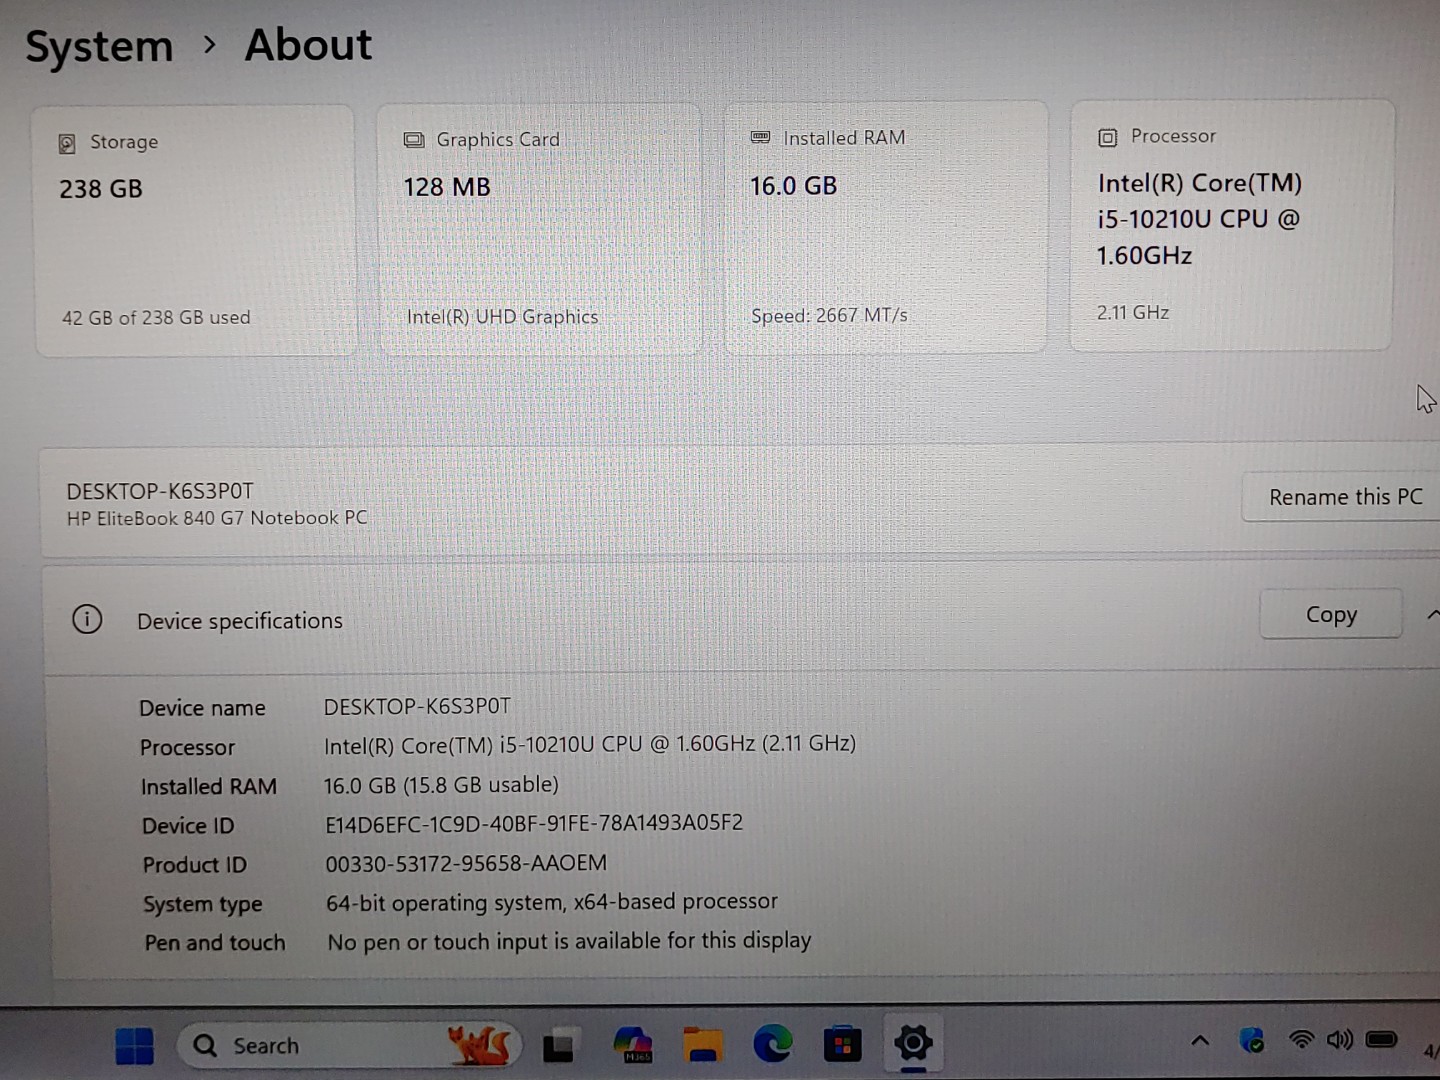Open the Windows Start menu
The height and width of the screenshot is (1080, 1440).
tap(134, 1046)
